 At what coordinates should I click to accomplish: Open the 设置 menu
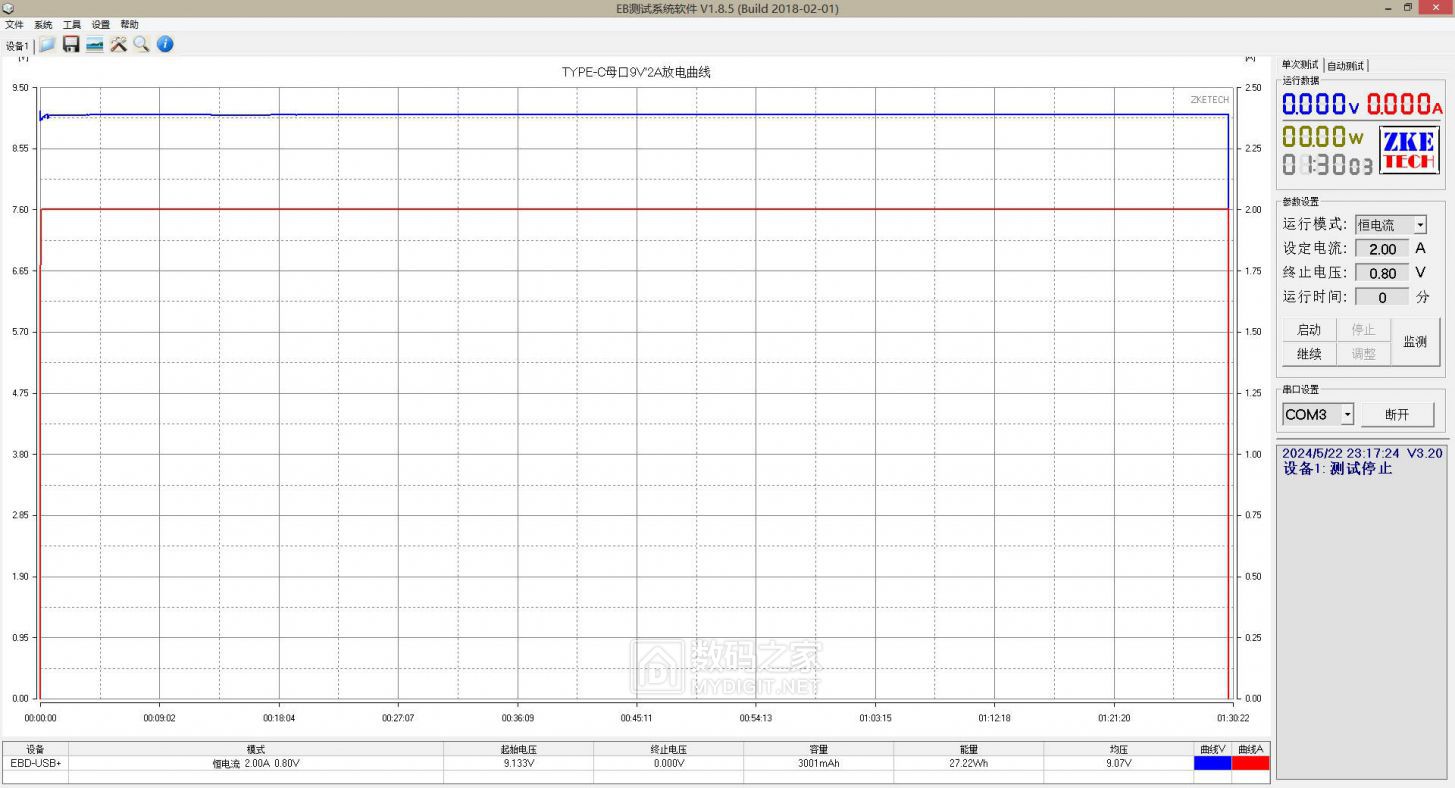[x=101, y=25]
